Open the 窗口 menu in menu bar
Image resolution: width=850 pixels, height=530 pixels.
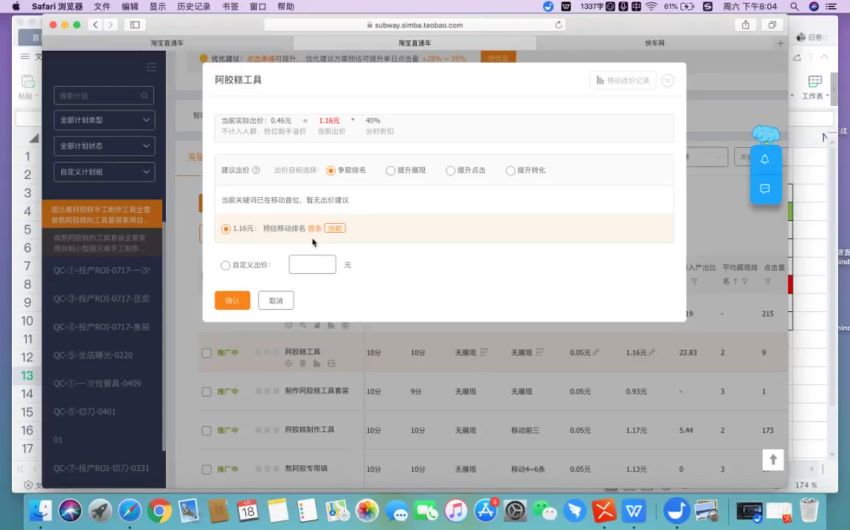pyautogui.click(x=258, y=7)
